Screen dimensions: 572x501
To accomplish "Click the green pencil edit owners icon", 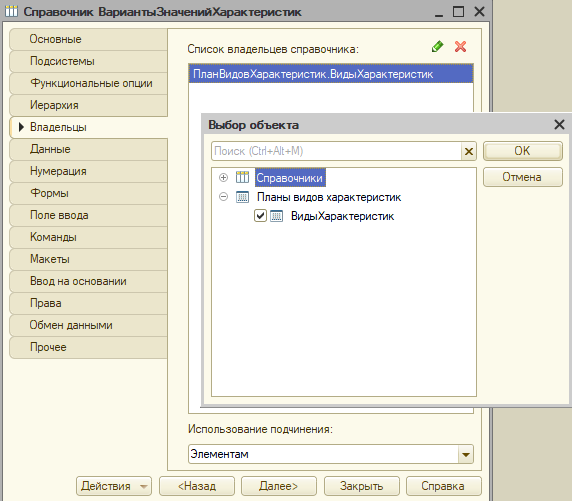I will click(437, 47).
